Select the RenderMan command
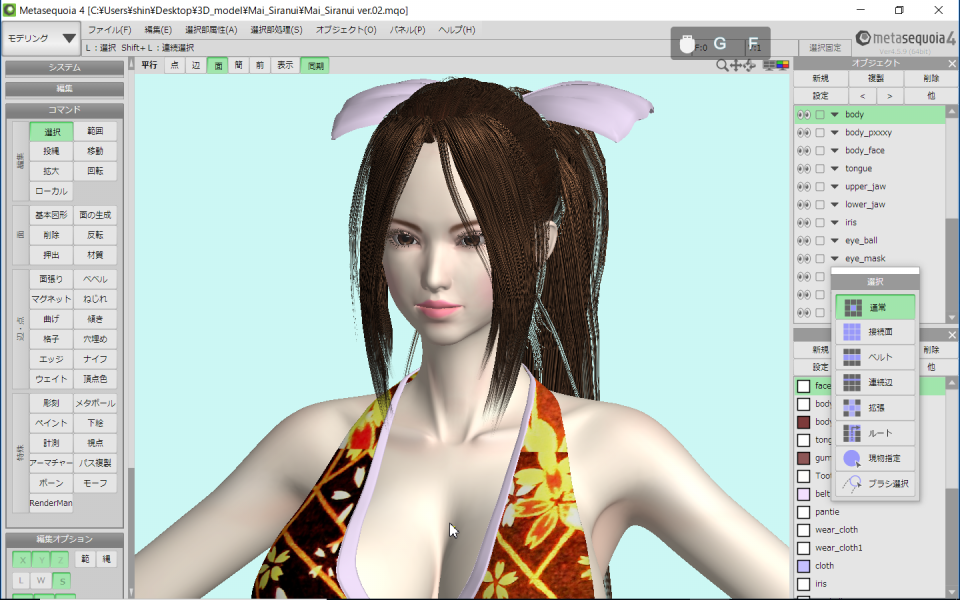This screenshot has width=960, height=600. 51,503
